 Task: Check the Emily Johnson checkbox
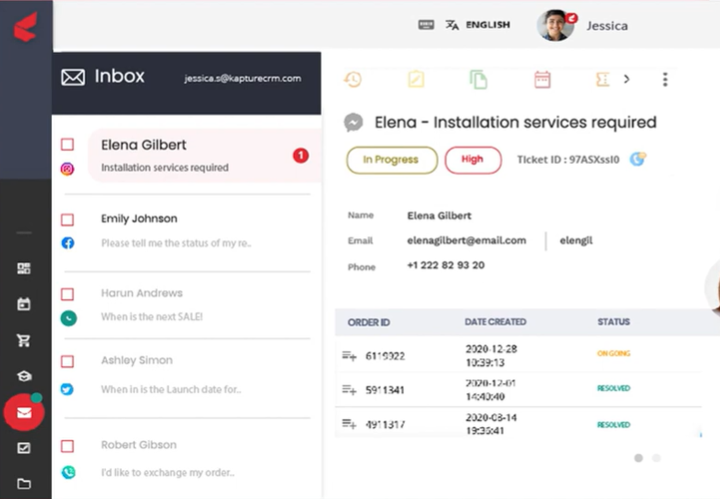coord(68,219)
